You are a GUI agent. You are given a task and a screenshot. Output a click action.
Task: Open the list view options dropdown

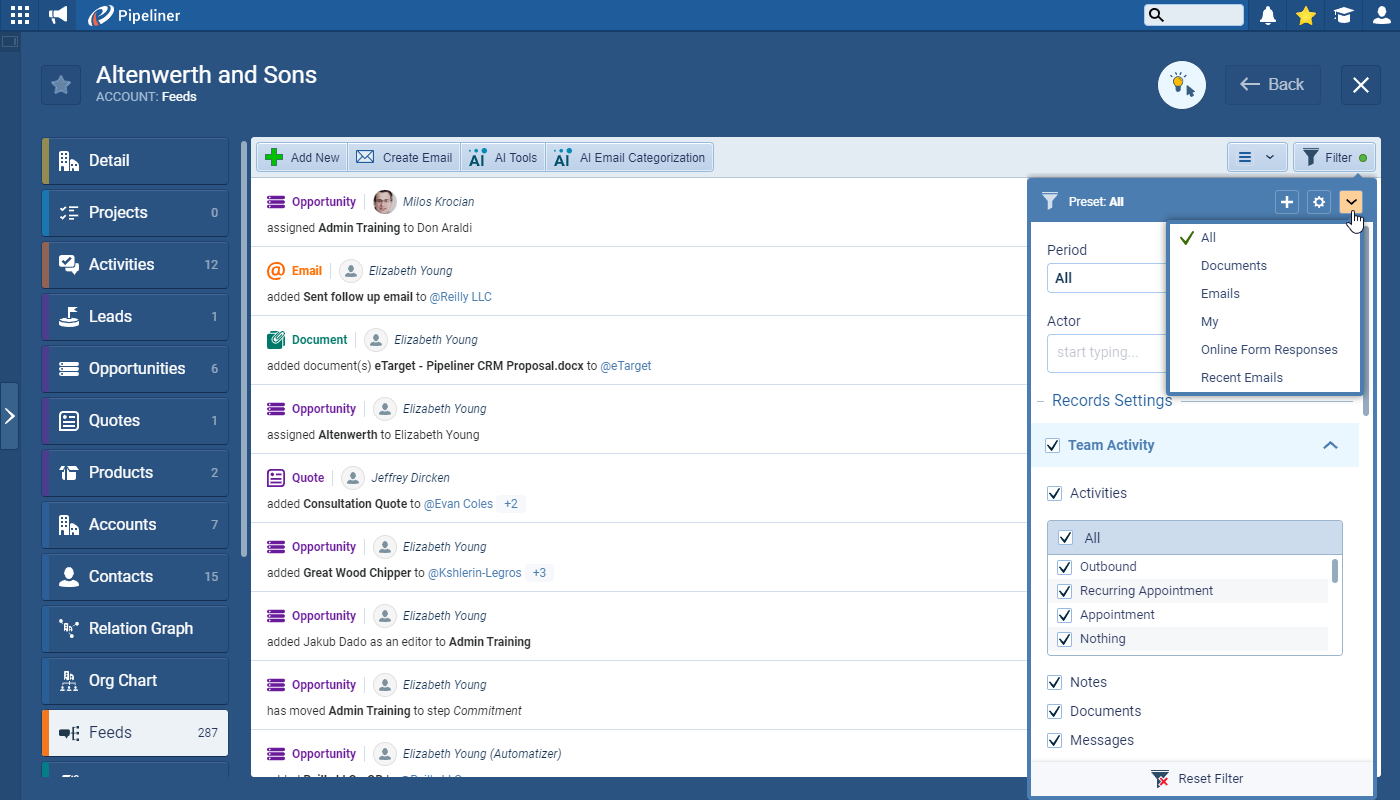click(x=1257, y=157)
